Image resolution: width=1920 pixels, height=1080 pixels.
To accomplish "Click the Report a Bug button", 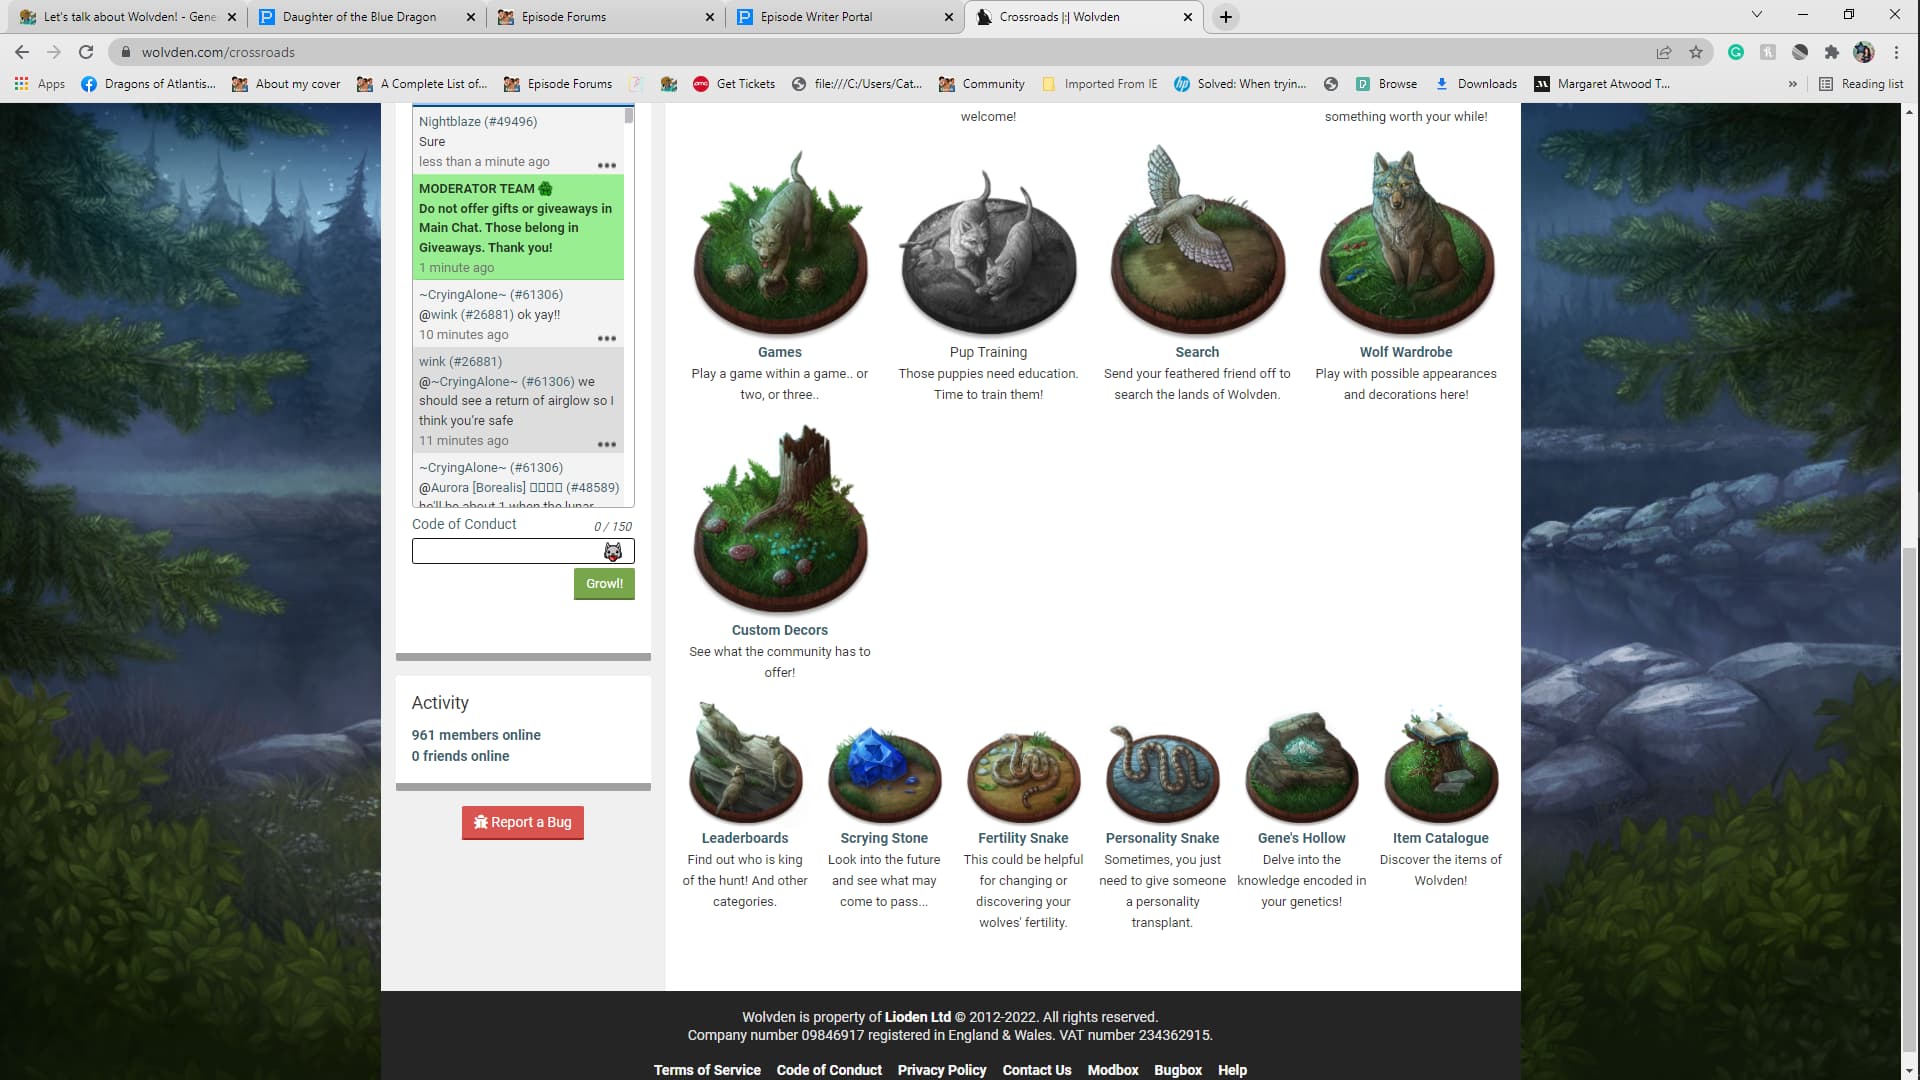I will [523, 822].
